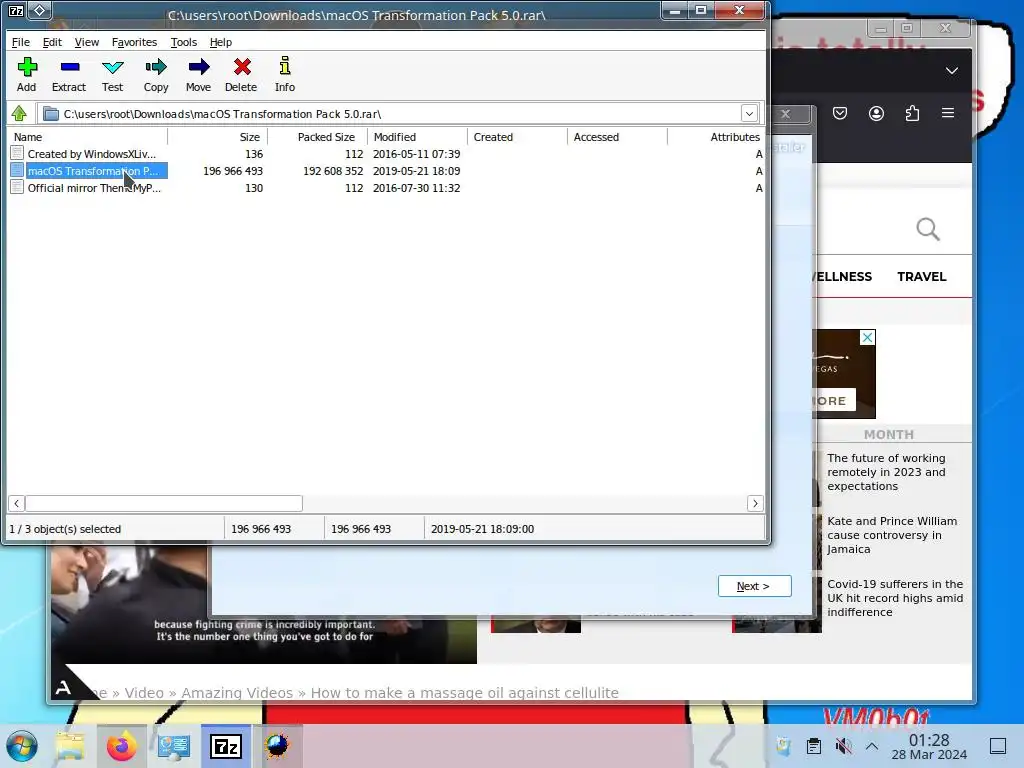The image size is (1024, 768).
Task: Click the horizontal scrollbar left arrow
Action: coord(16,504)
